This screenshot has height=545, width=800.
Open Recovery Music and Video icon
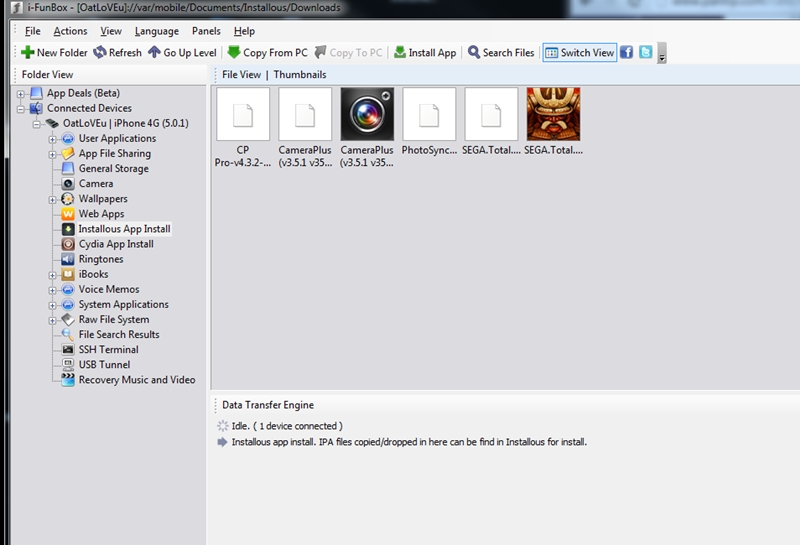(68, 380)
